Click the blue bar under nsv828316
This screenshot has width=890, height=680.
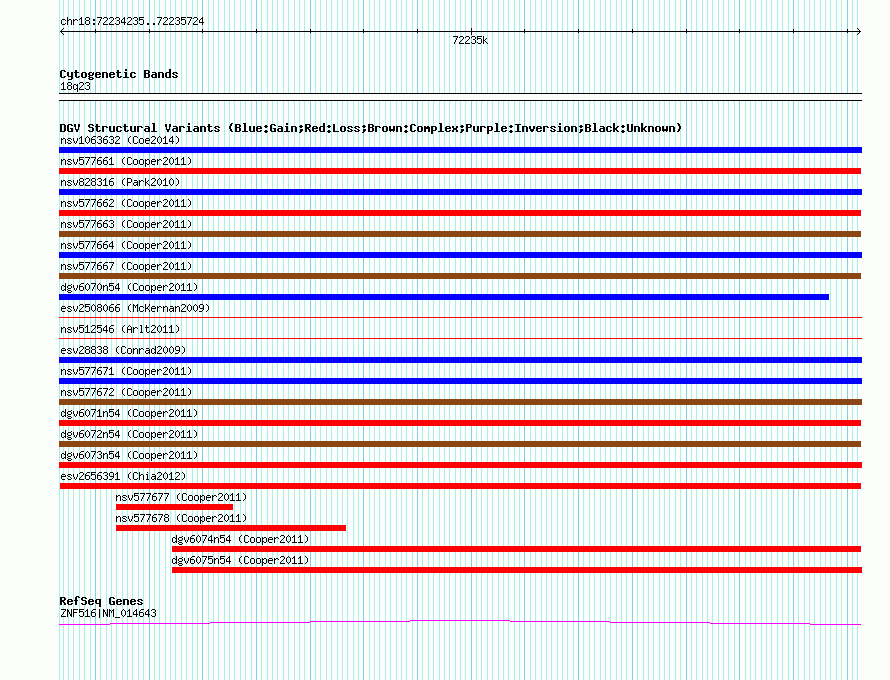pyautogui.click(x=460, y=192)
